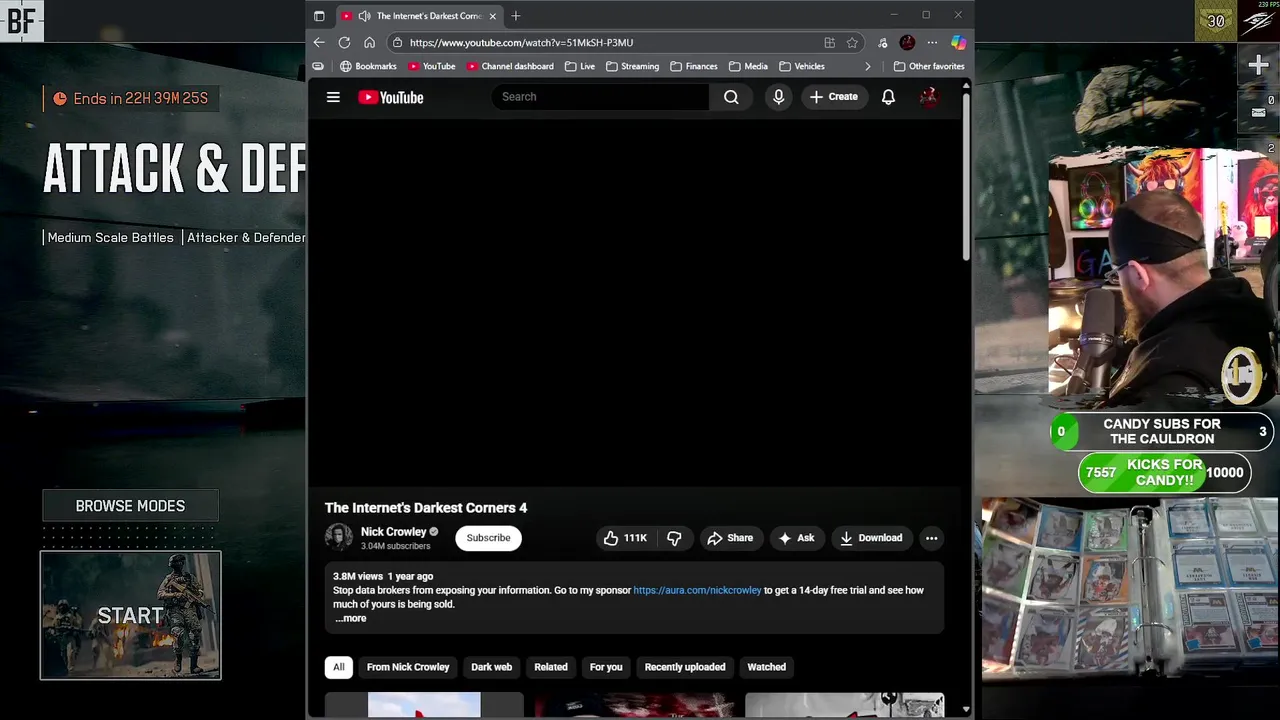Show more favorites with the chevron
The height and width of the screenshot is (720, 1280).
(867, 66)
